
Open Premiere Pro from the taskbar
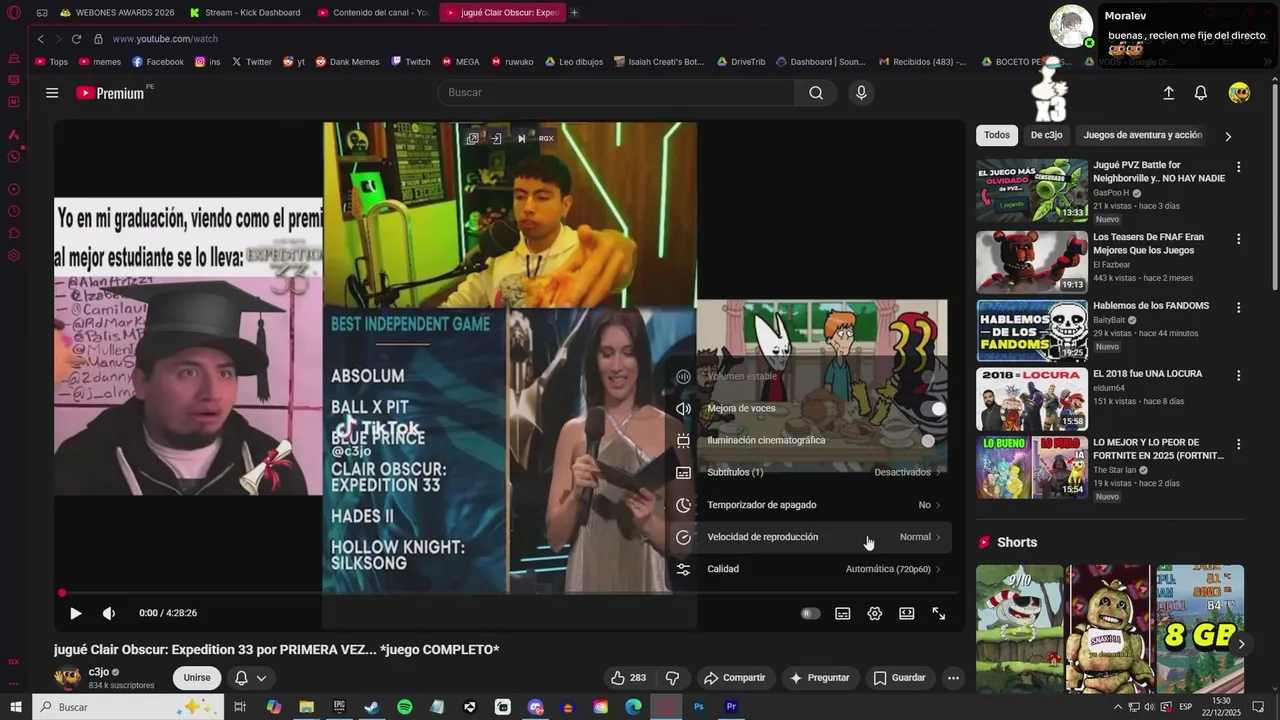(731, 707)
